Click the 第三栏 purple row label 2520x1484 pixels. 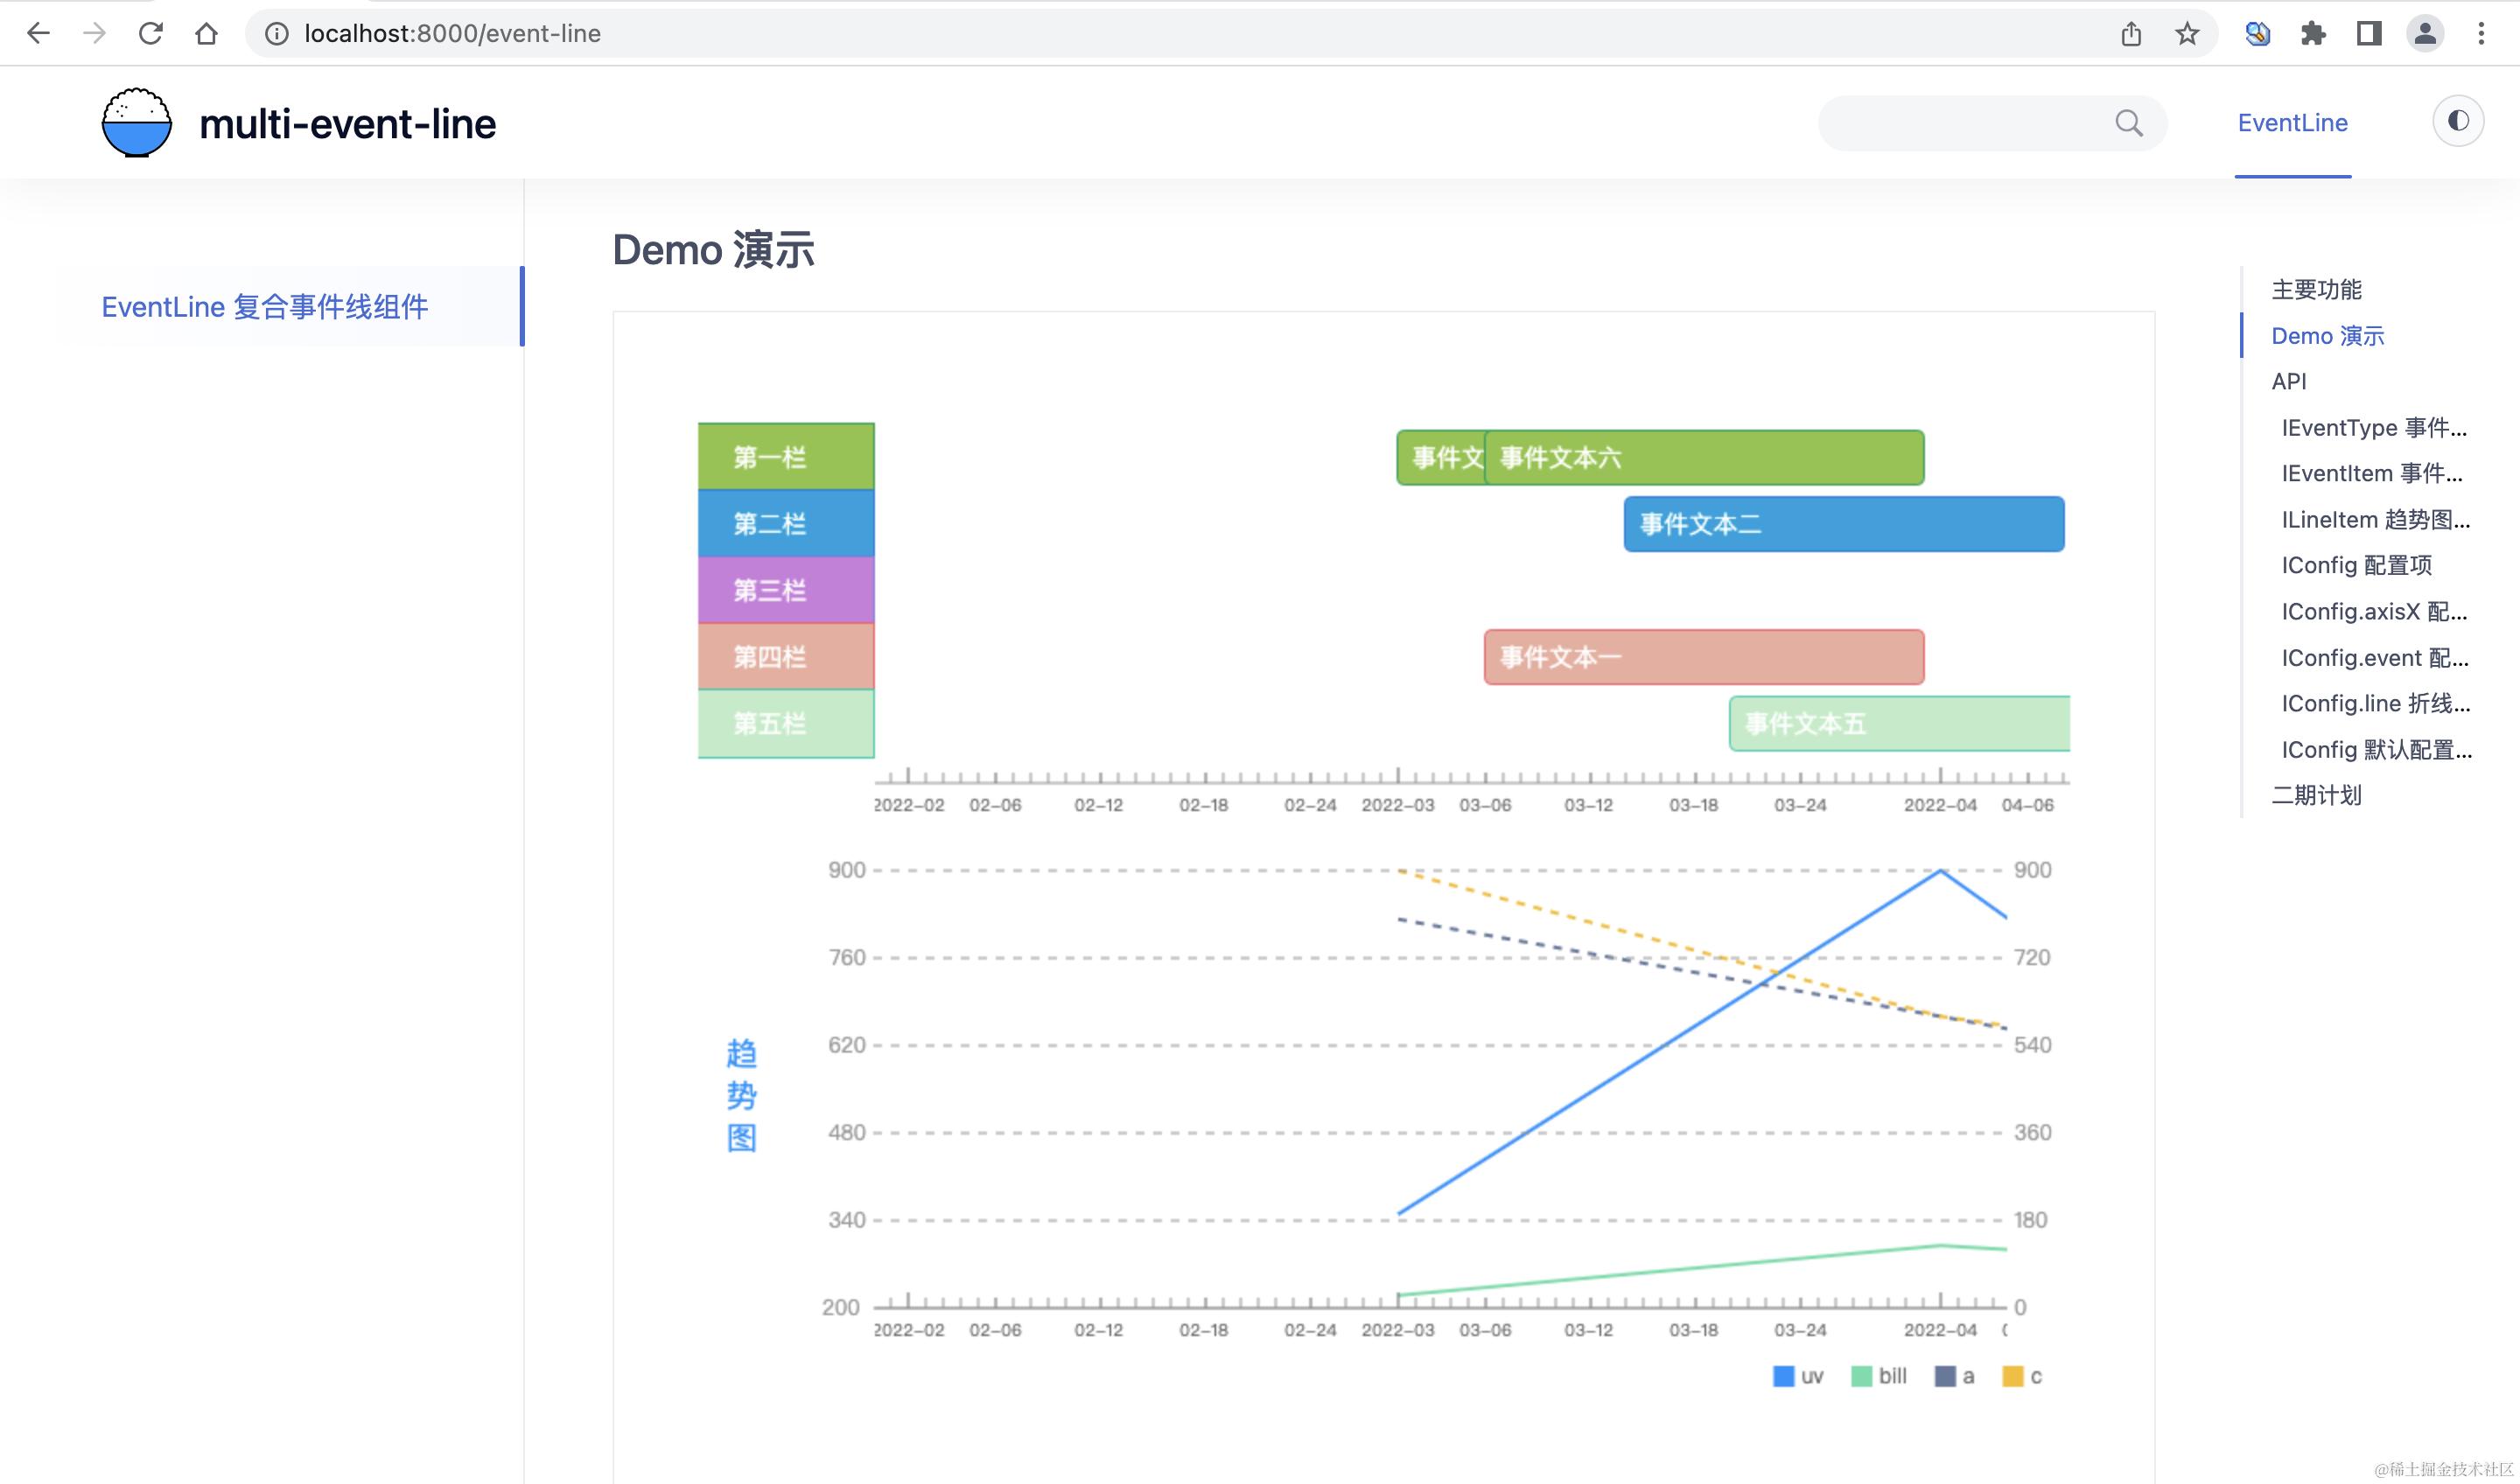[x=786, y=590]
